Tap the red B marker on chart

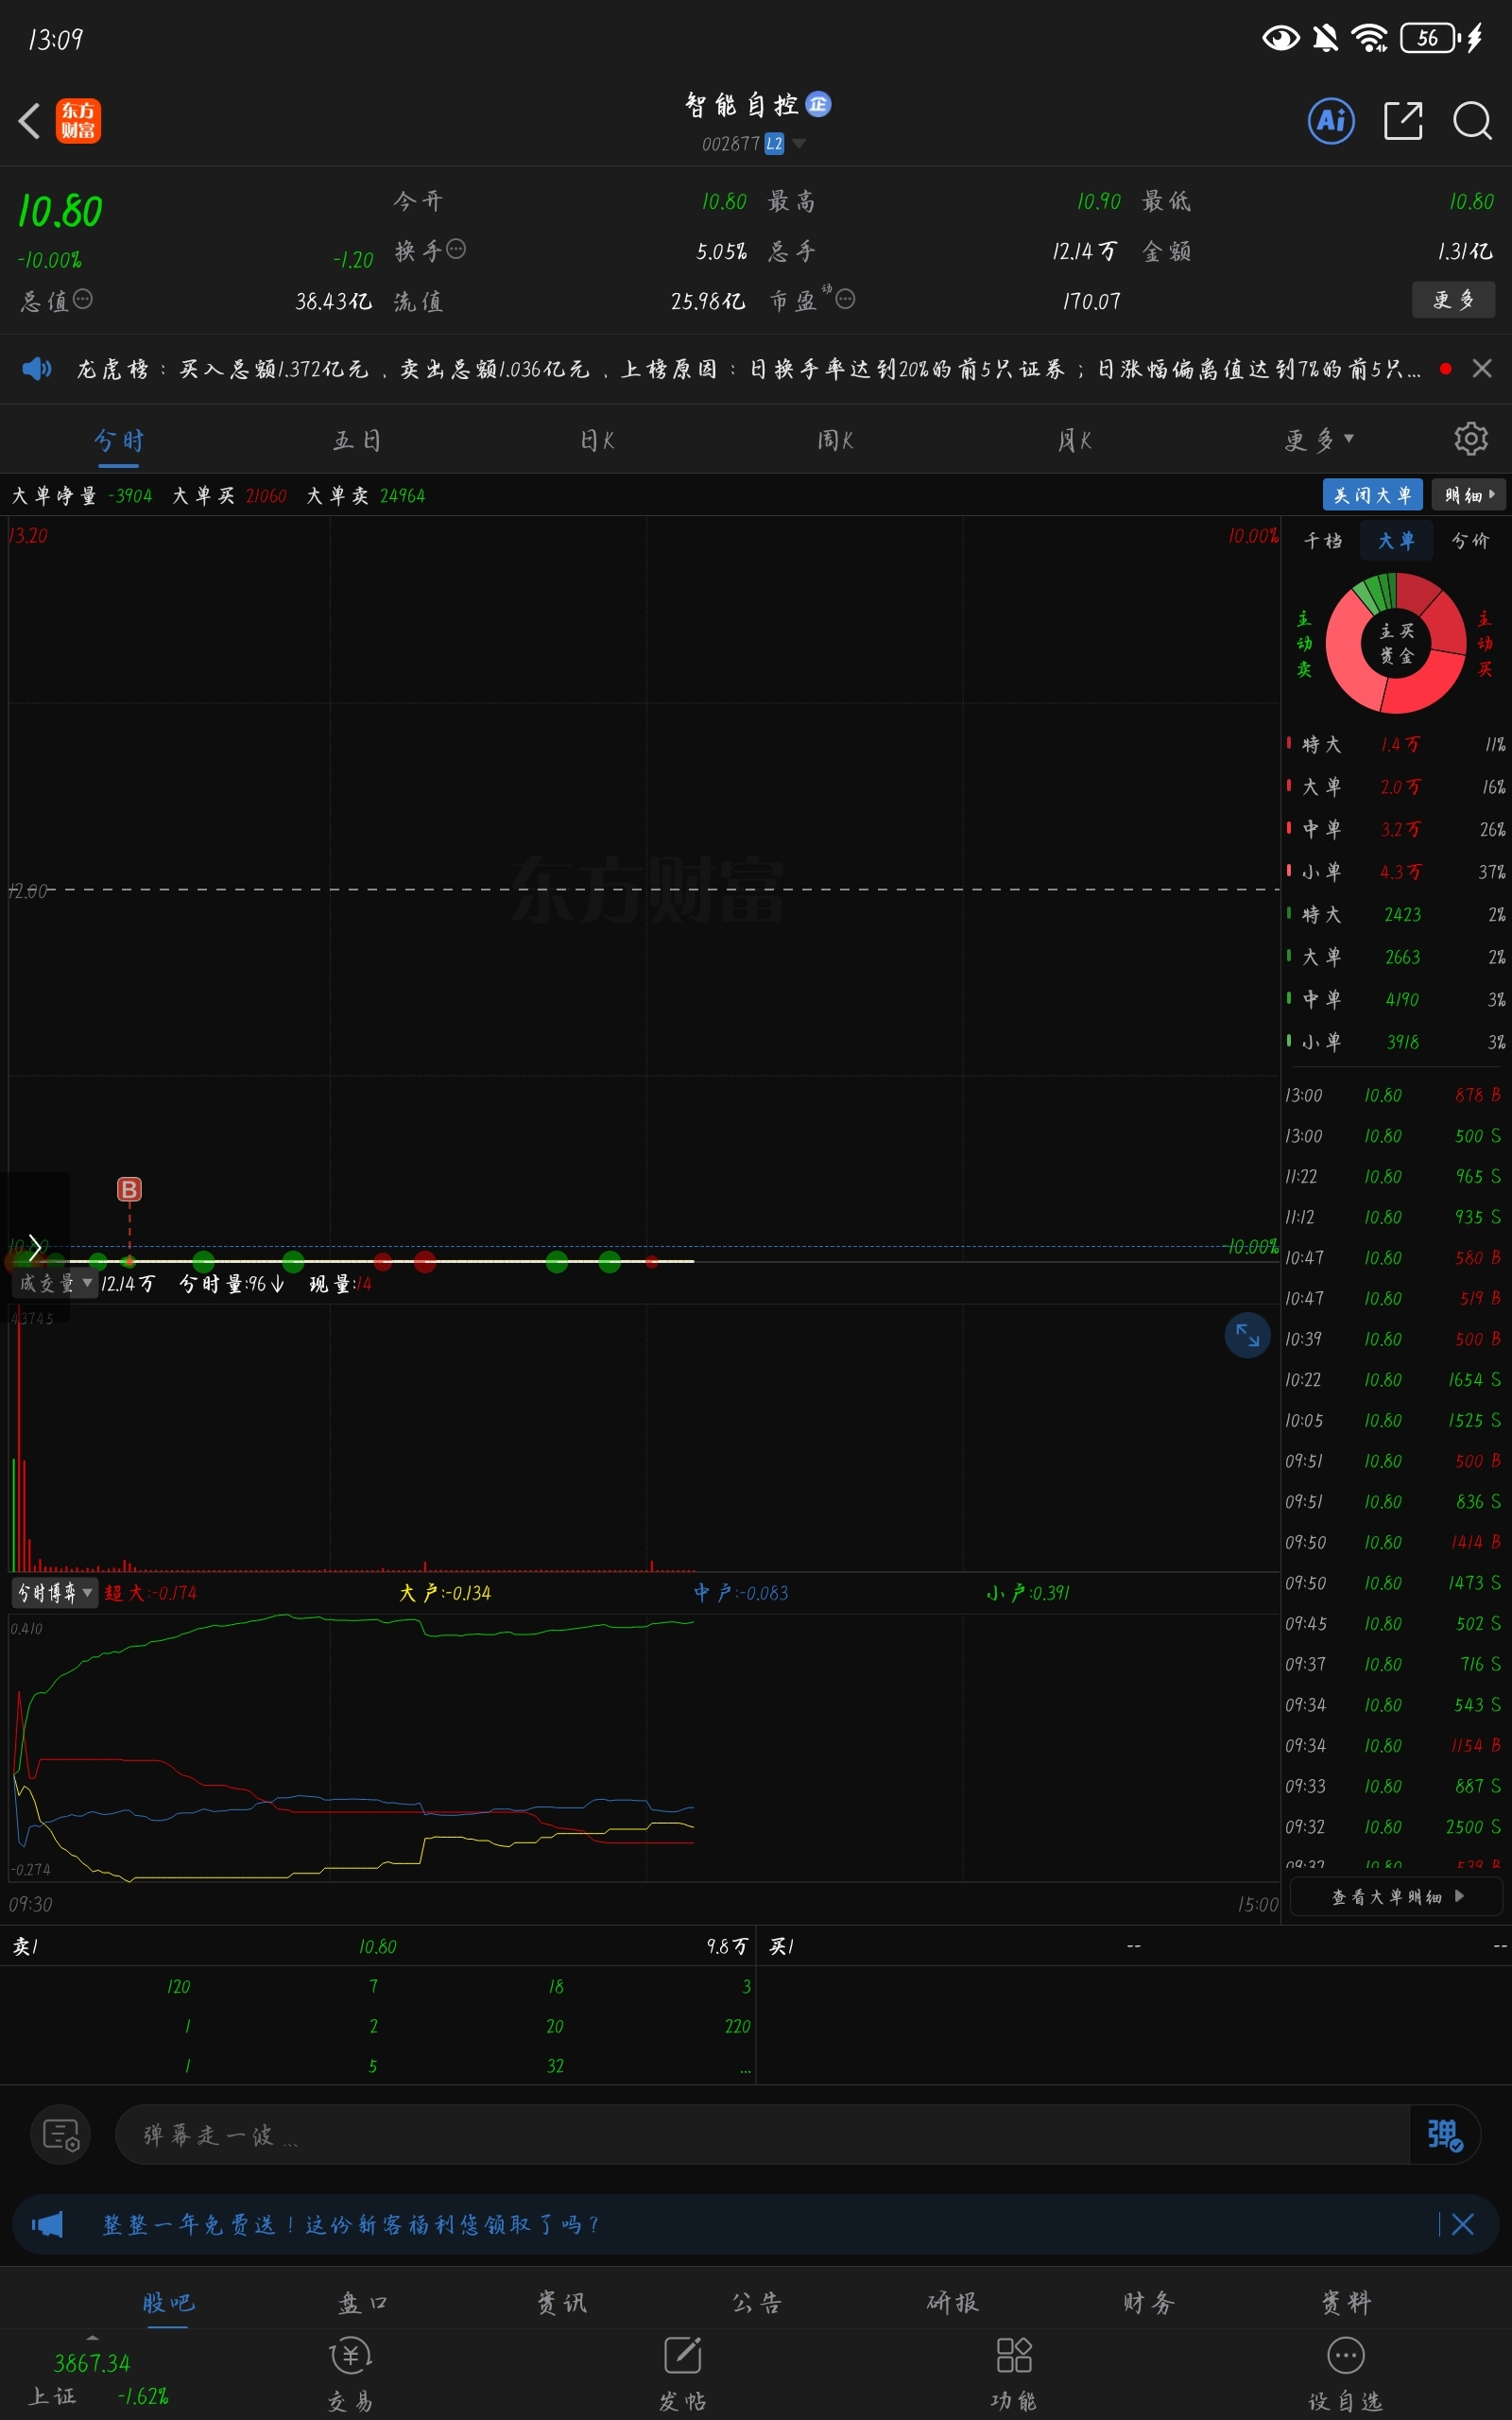129,1189
